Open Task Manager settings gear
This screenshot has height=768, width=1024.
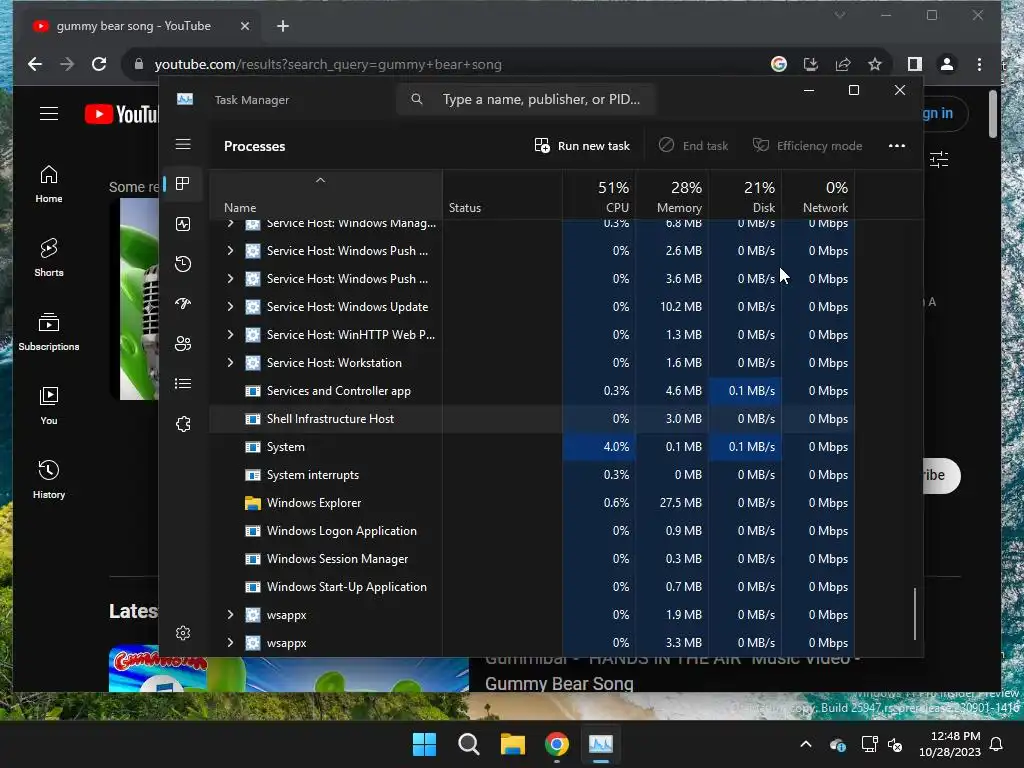(x=183, y=633)
